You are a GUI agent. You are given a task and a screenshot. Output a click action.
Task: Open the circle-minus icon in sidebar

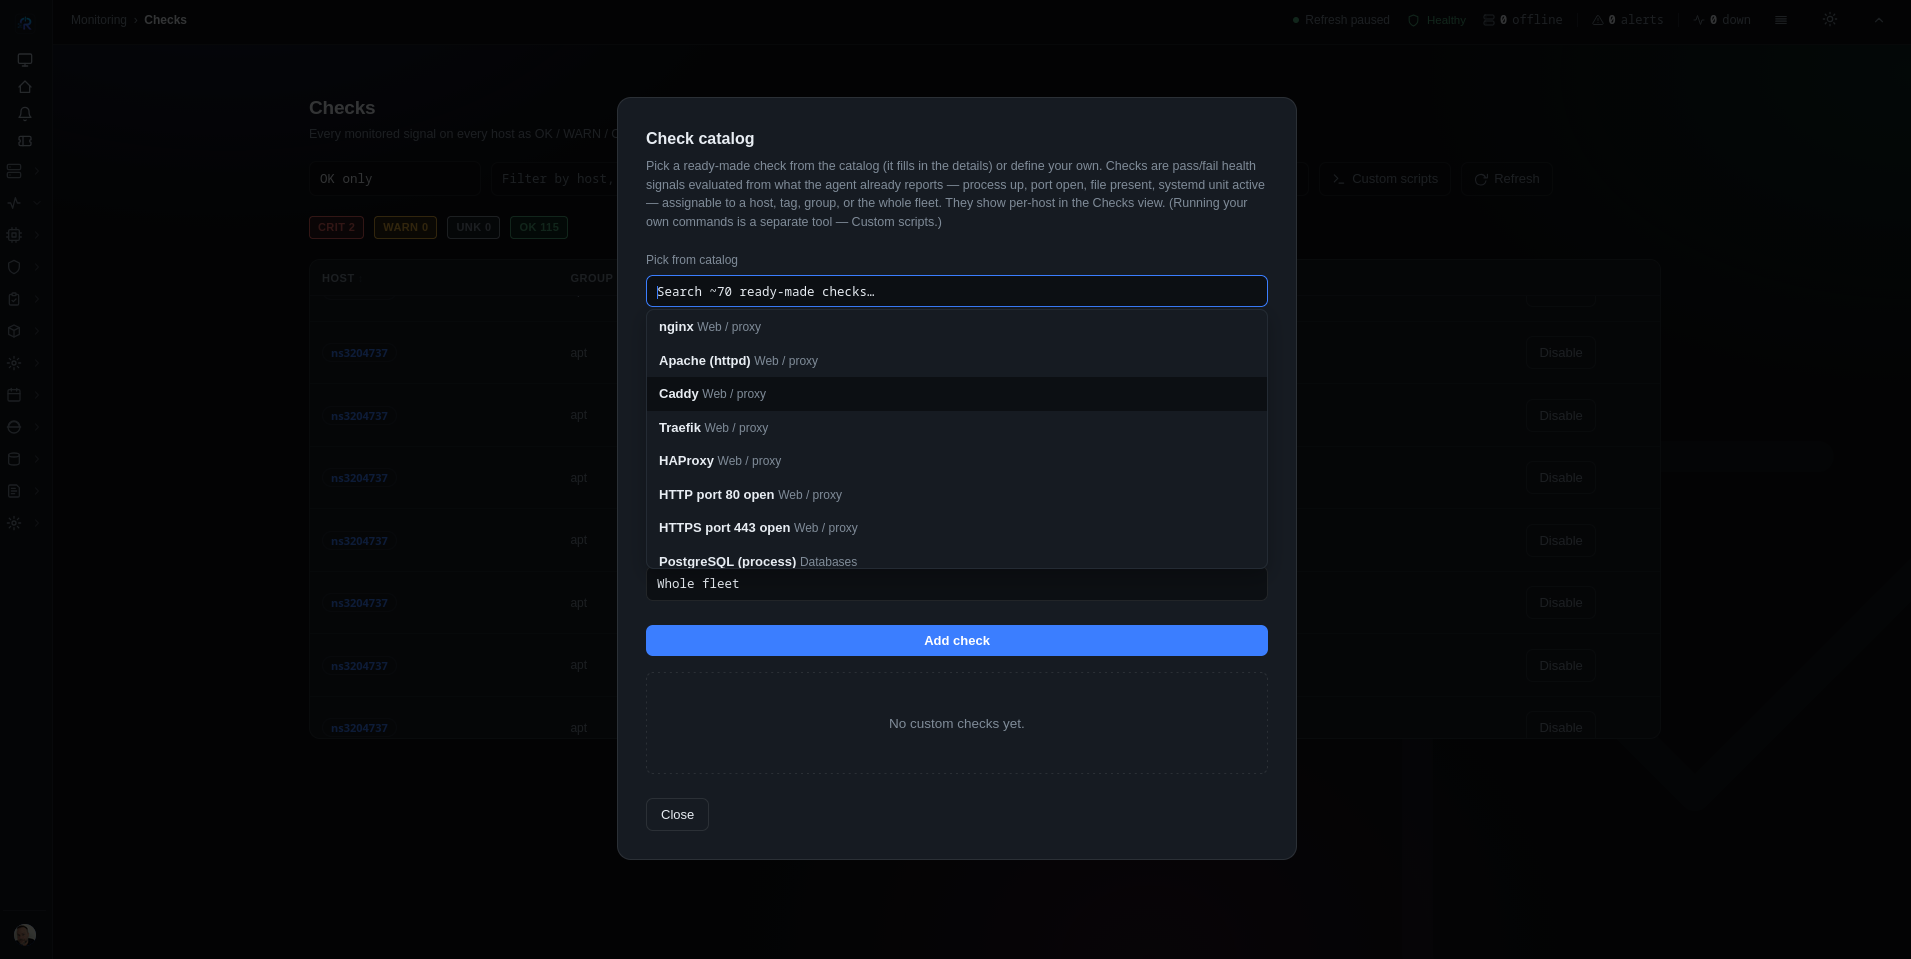point(14,427)
